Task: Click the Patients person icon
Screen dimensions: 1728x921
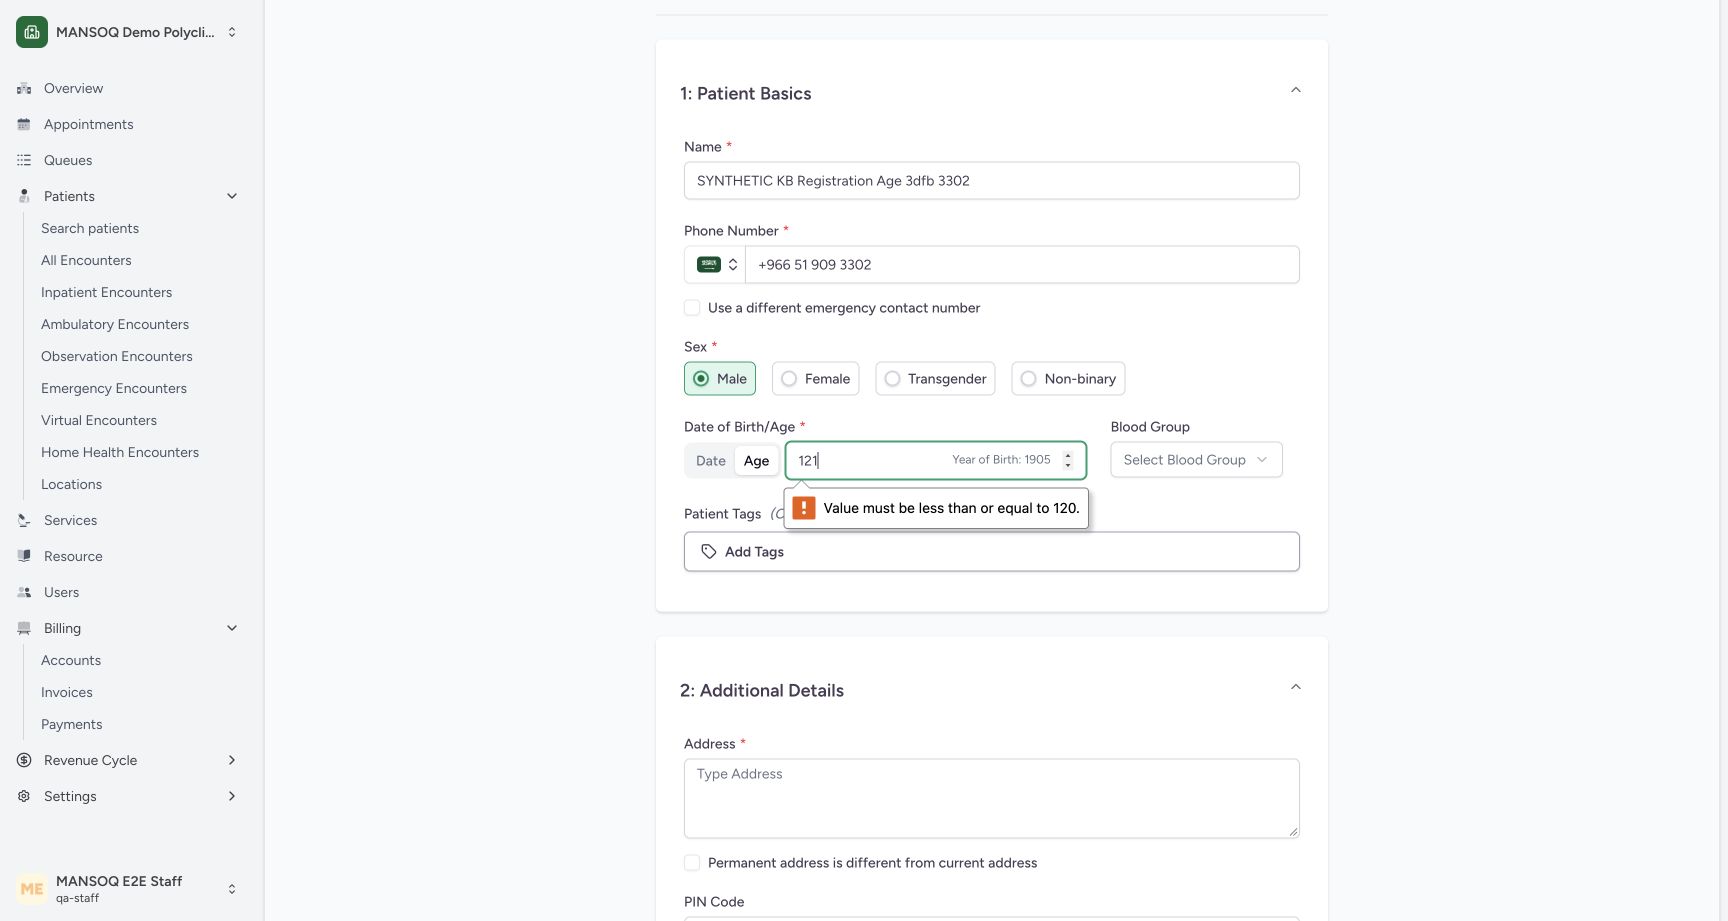Action: click(x=24, y=196)
